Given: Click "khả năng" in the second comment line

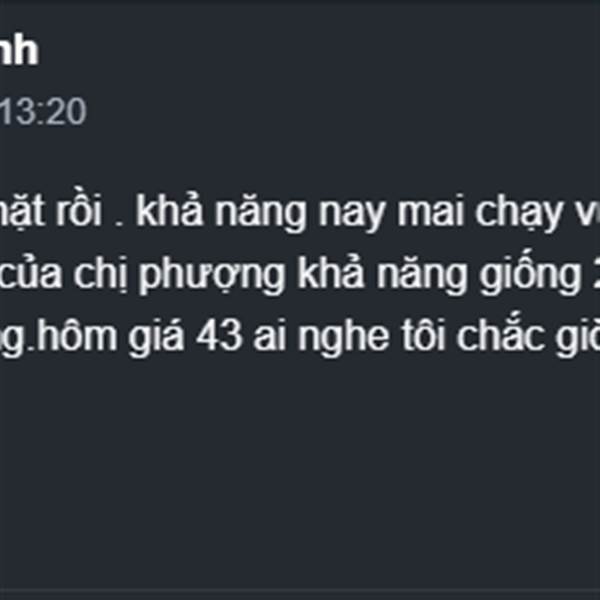Looking at the screenshot, I should pyautogui.click(x=383, y=275).
